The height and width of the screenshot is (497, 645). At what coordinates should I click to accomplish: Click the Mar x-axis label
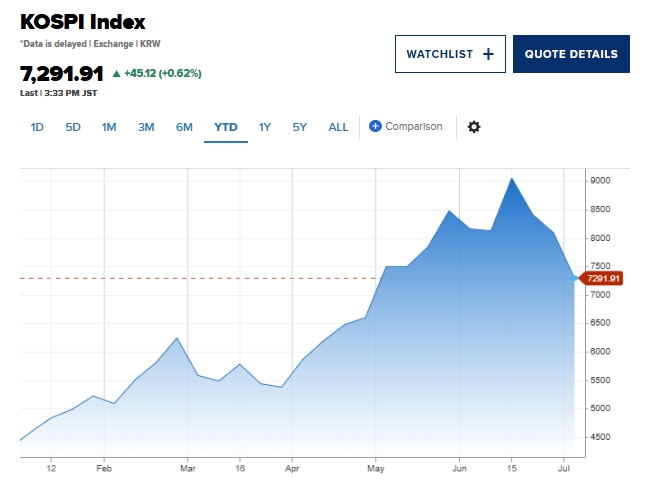click(188, 469)
